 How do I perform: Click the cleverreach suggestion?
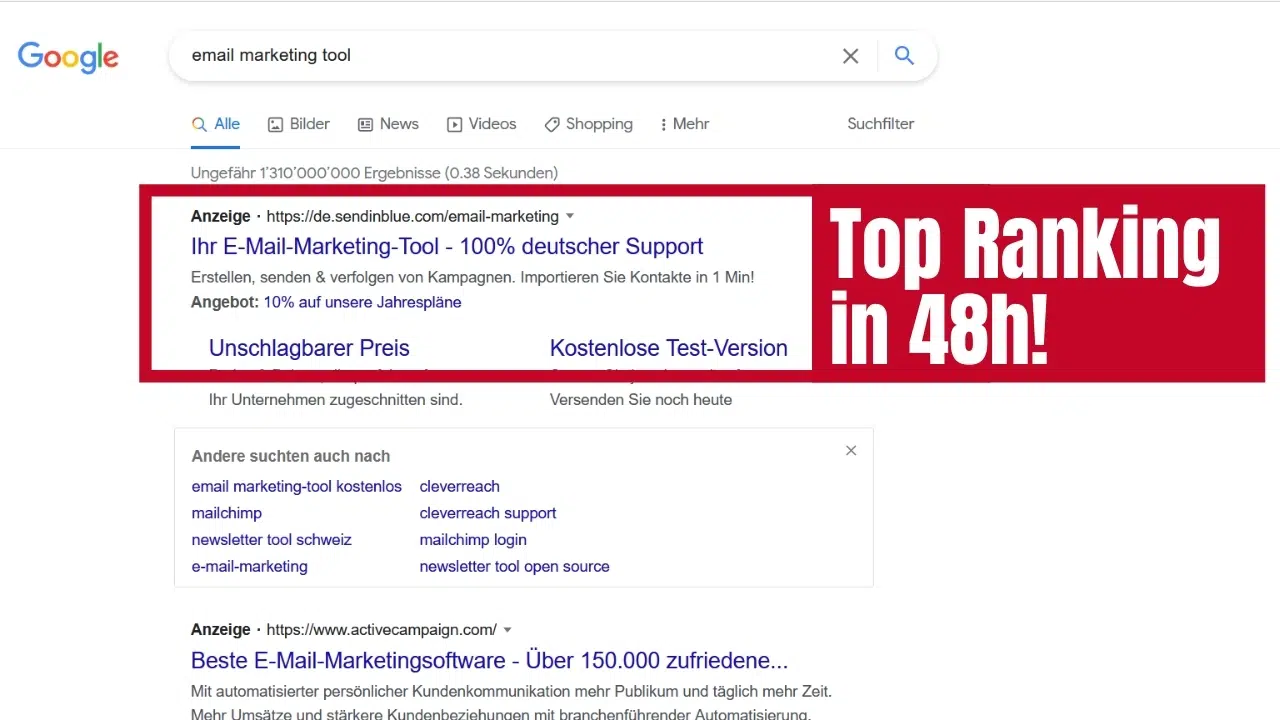[460, 487]
